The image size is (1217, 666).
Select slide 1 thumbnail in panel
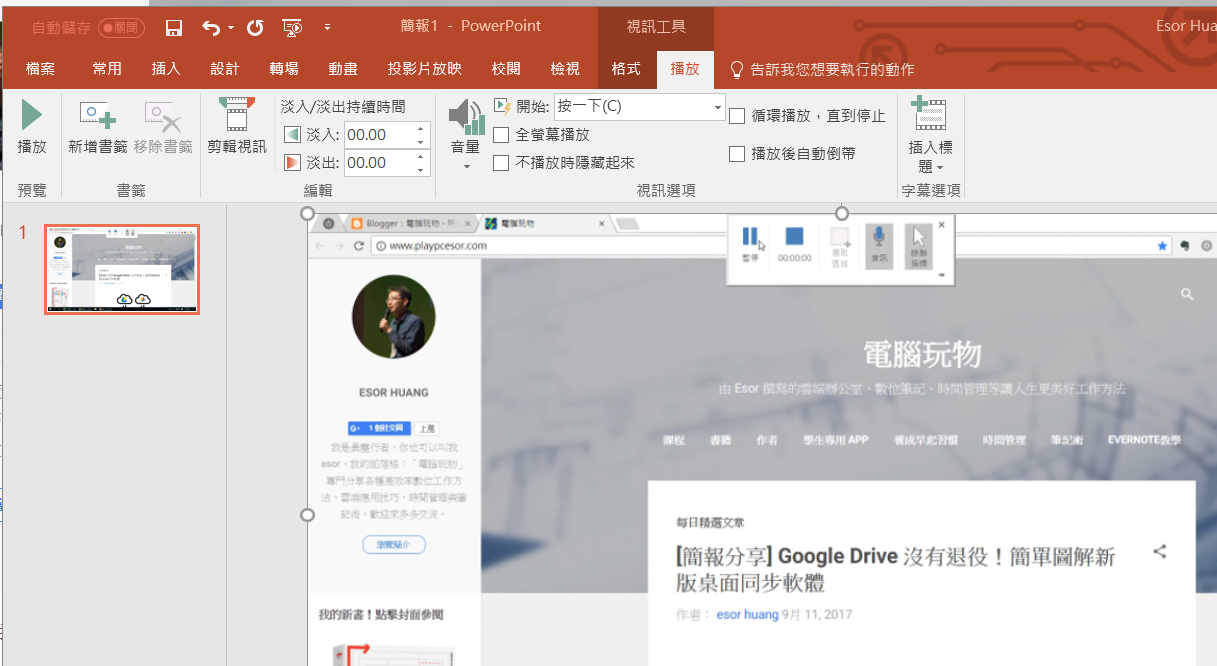click(122, 270)
